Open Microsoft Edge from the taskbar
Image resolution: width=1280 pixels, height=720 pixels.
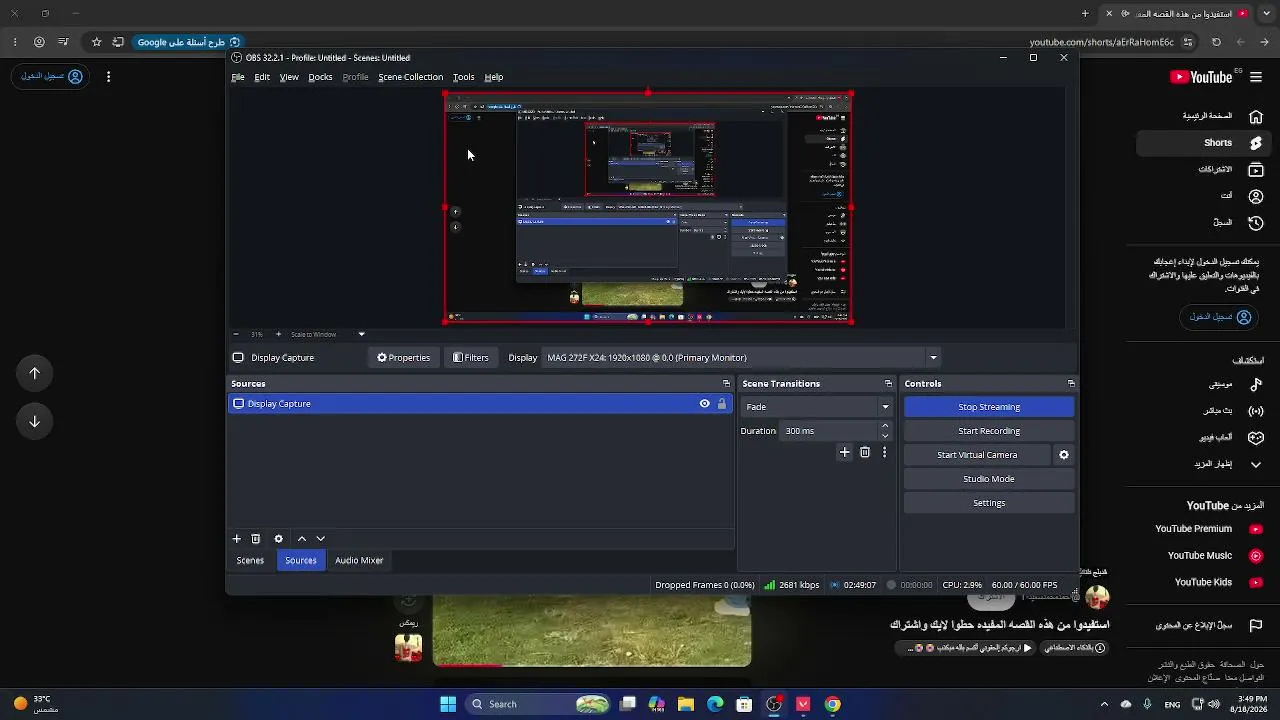click(x=715, y=704)
